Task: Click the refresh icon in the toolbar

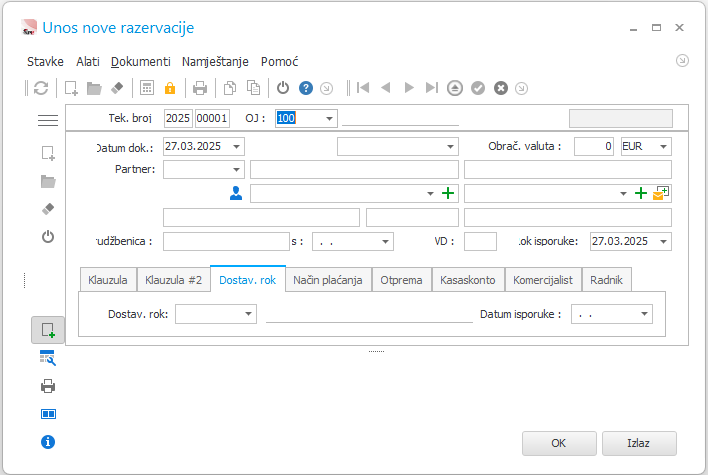Action: point(41,88)
